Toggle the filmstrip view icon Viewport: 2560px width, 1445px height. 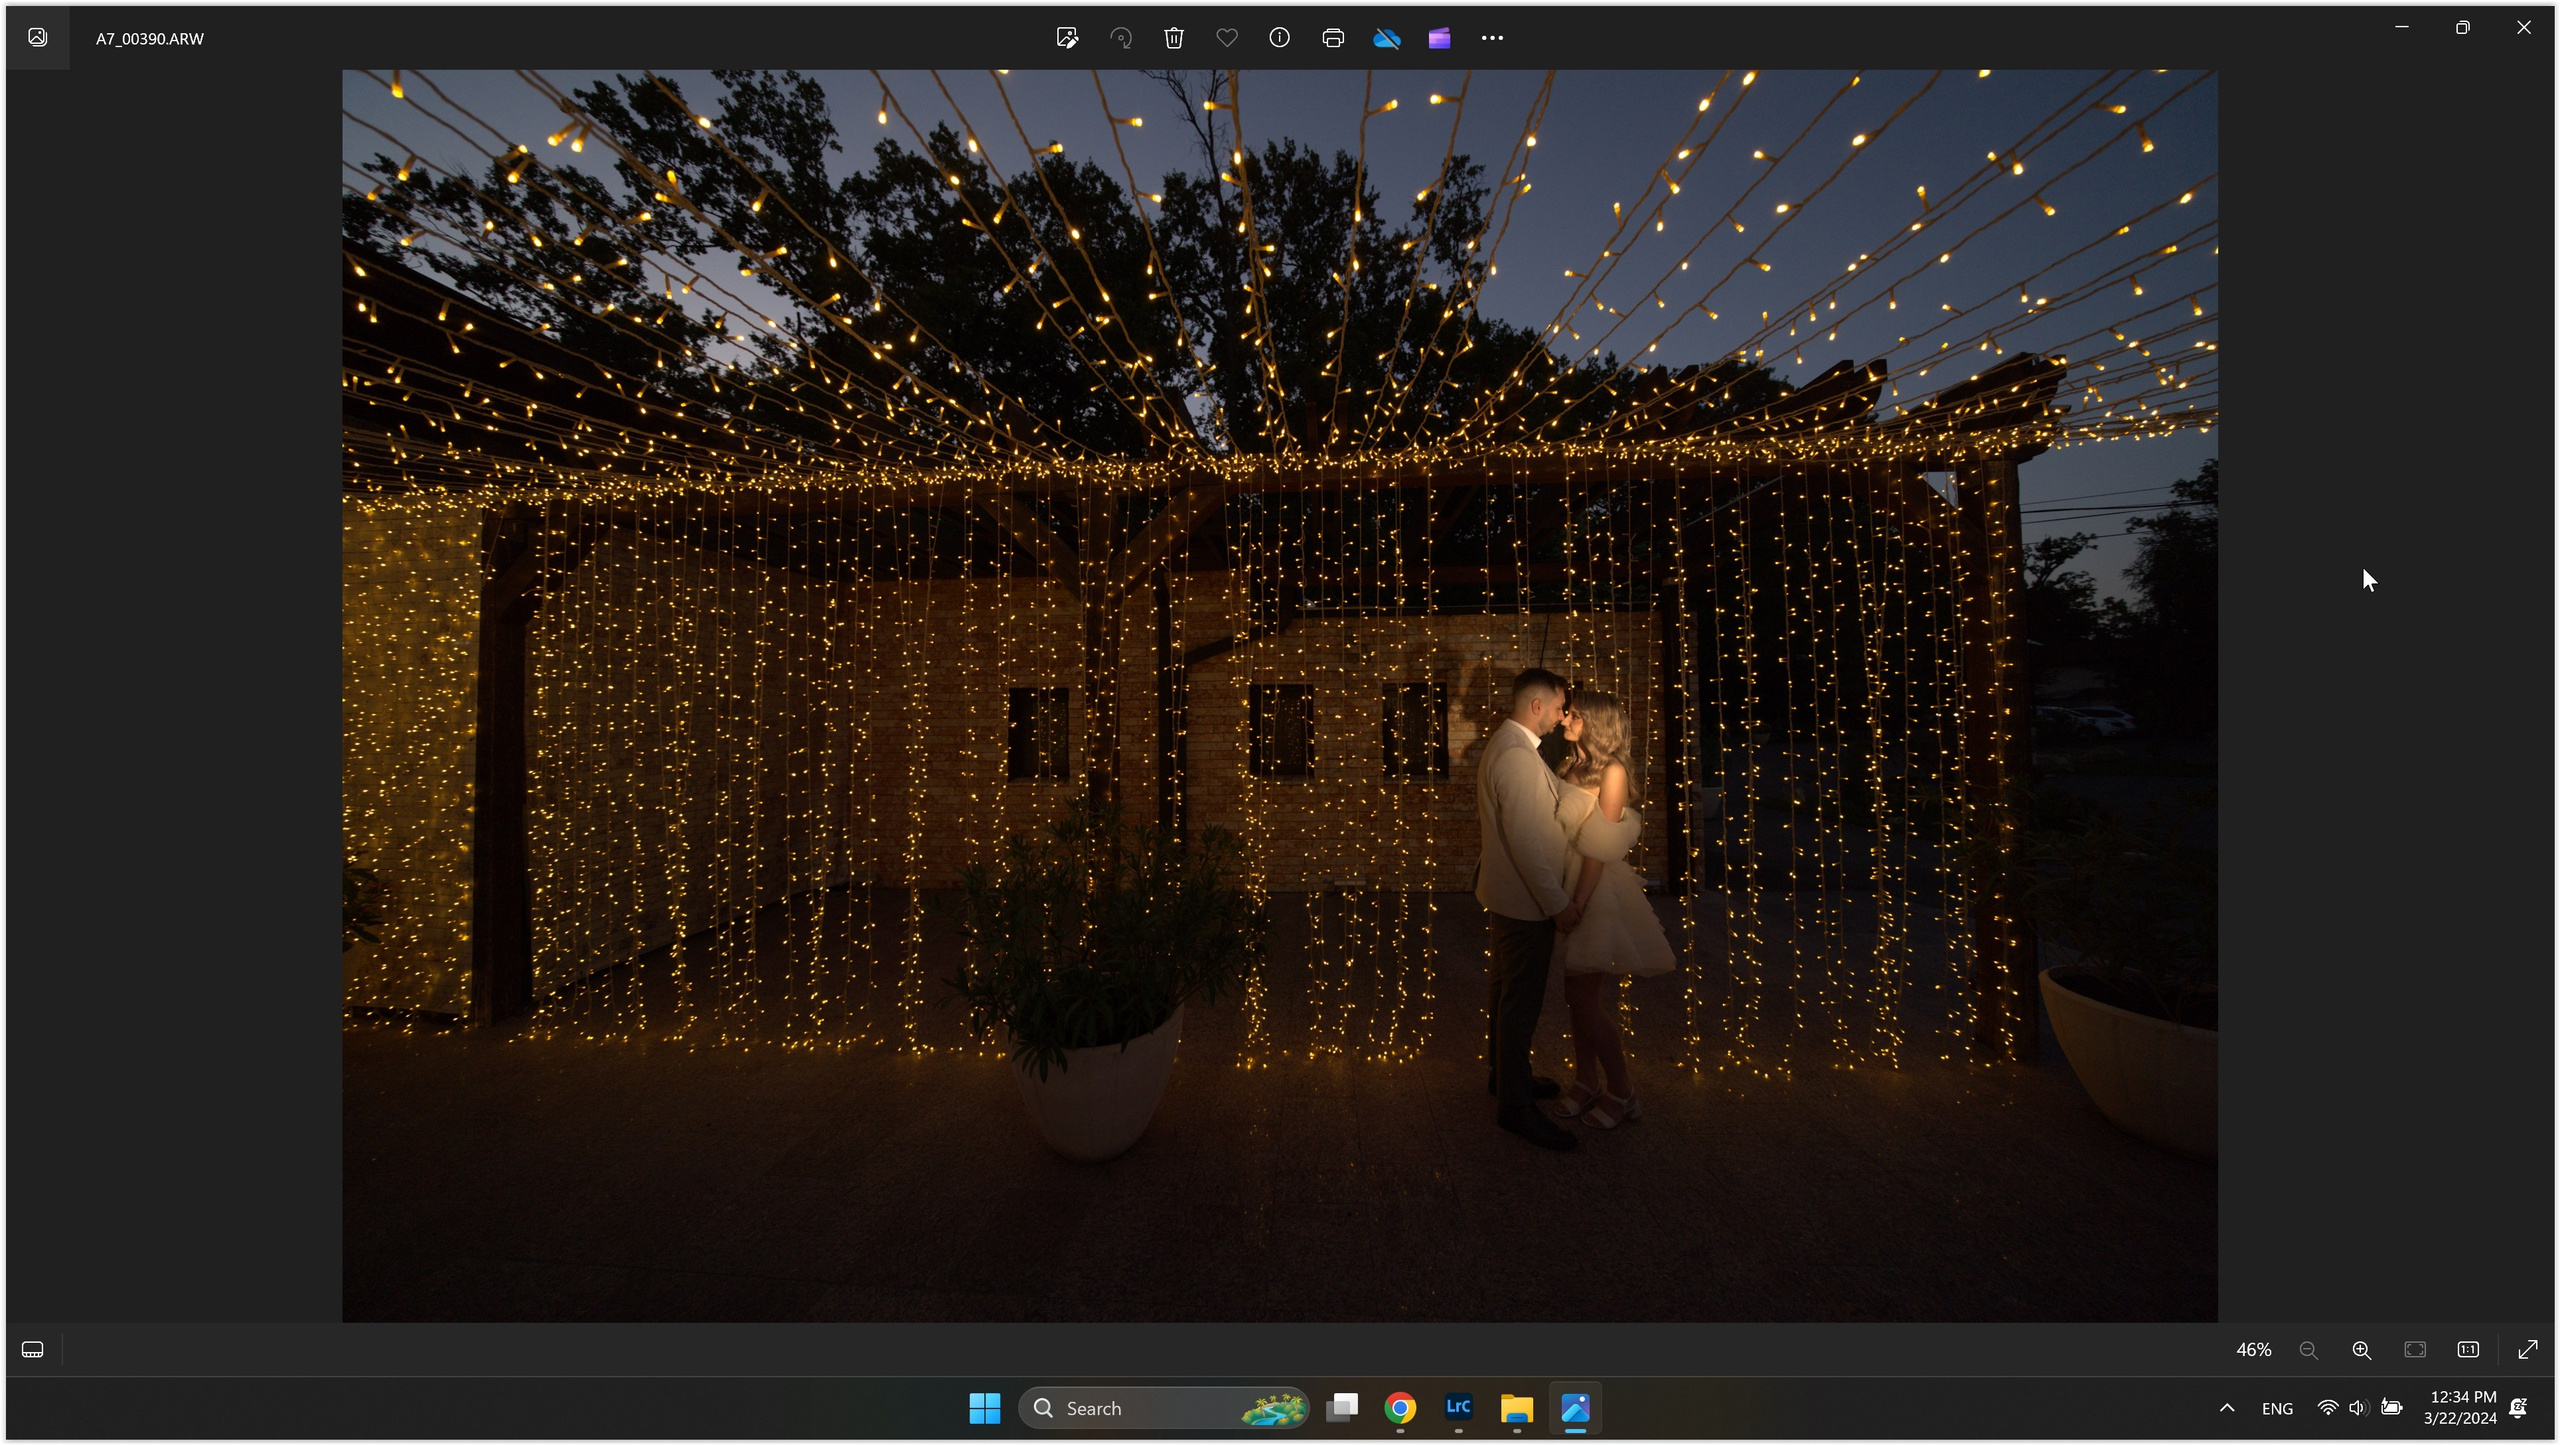click(32, 1350)
